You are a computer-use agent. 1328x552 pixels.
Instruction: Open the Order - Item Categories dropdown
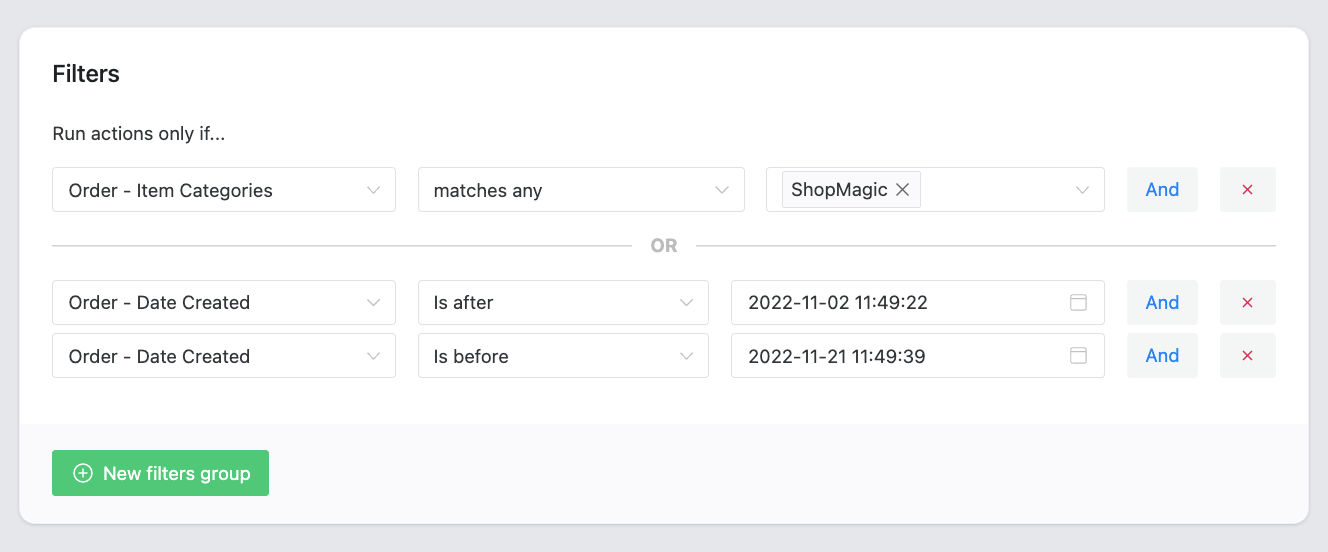(224, 189)
